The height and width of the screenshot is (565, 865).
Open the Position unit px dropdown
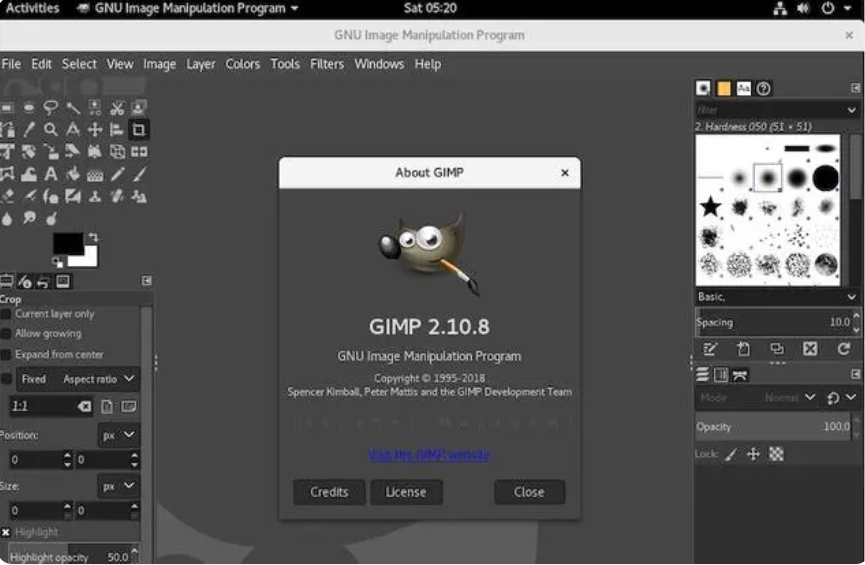118,435
